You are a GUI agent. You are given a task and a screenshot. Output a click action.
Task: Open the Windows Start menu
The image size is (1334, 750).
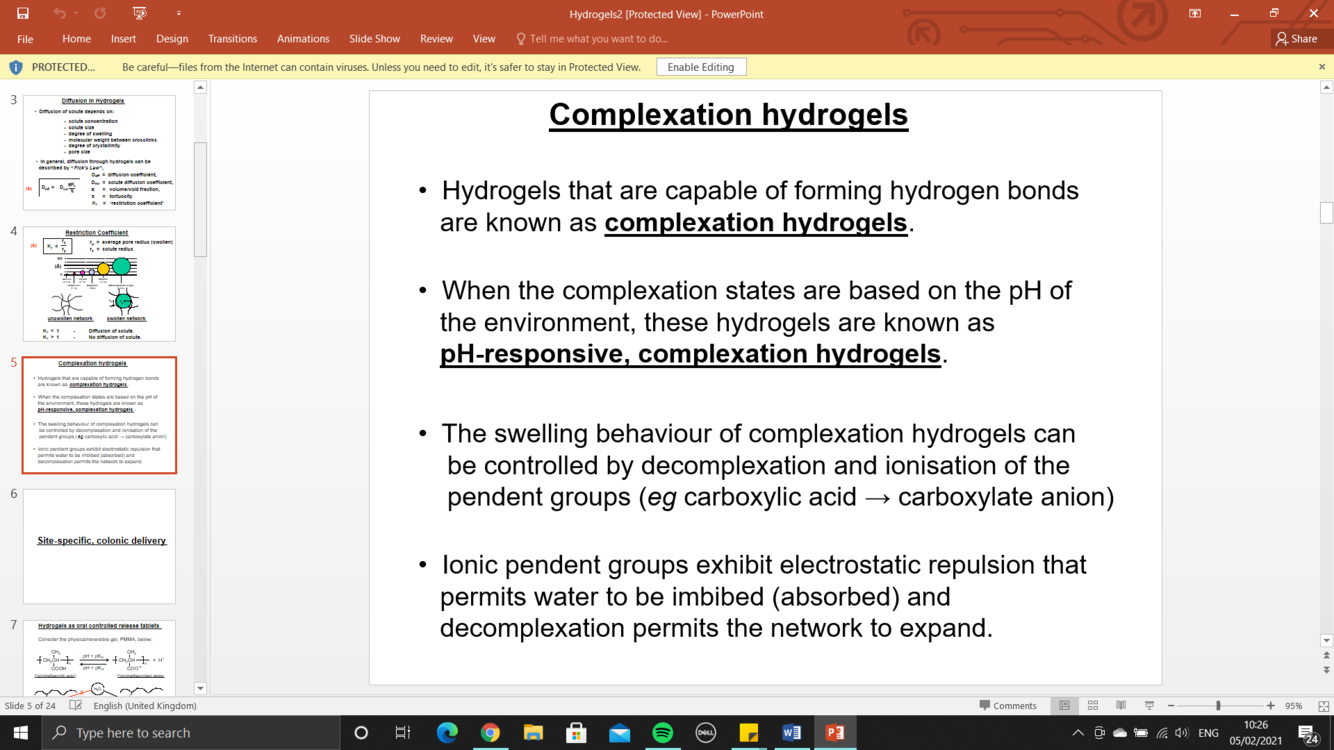(x=20, y=733)
